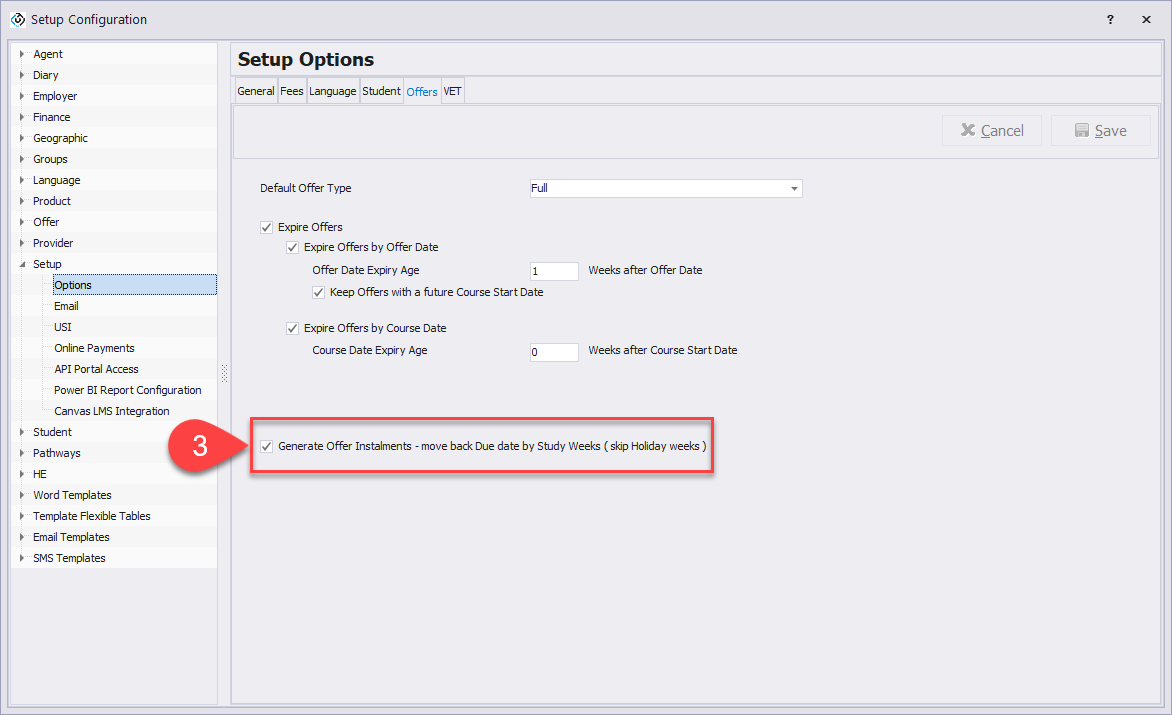
Task: Collapse the Setup tree node
Action: [x=22, y=264]
